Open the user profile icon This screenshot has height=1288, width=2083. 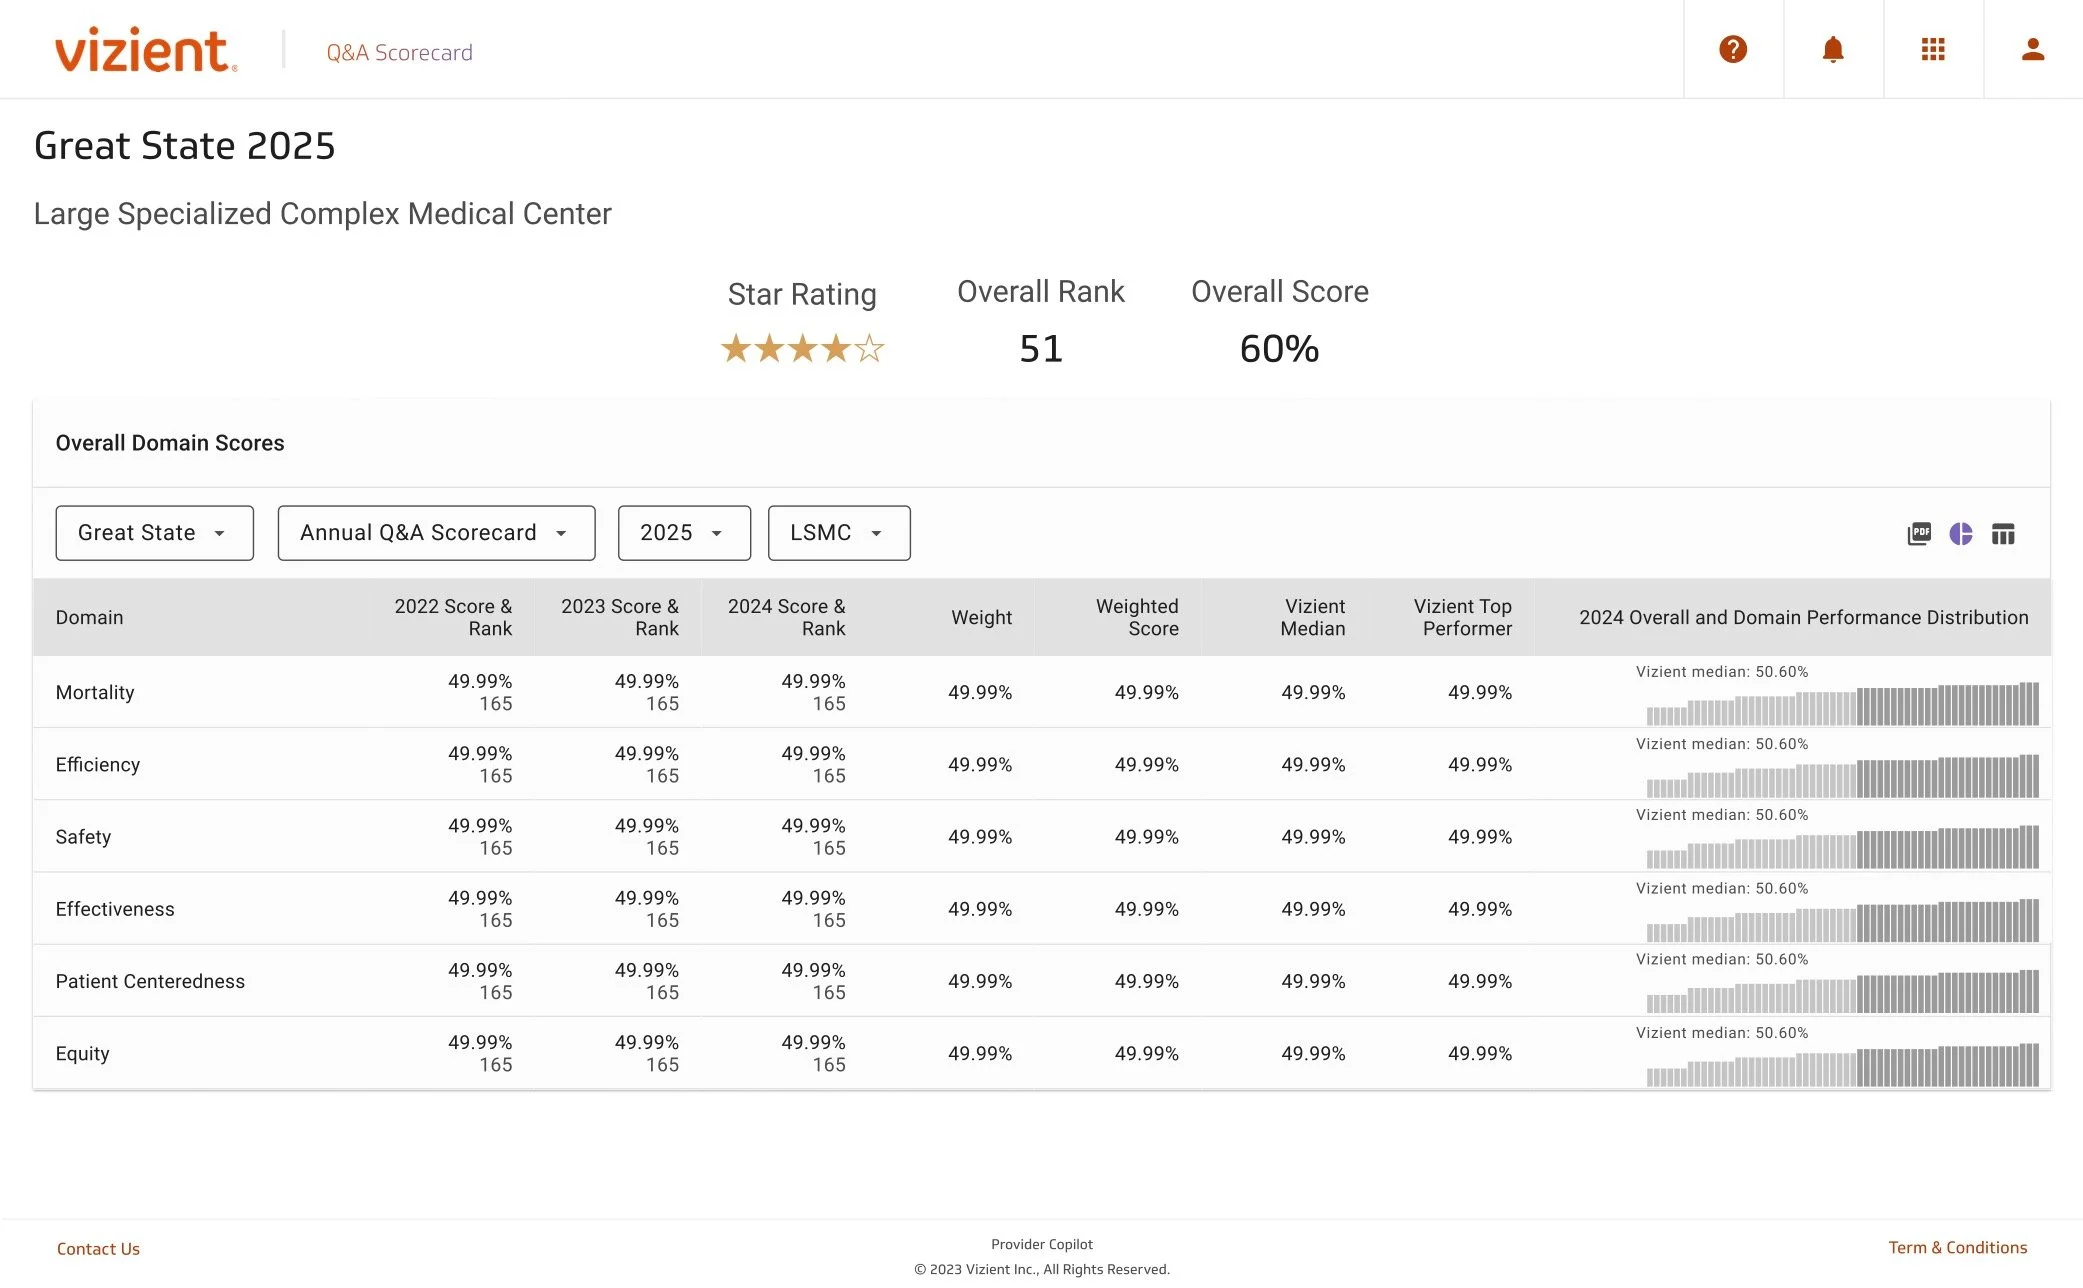click(x=2032, y=48)
